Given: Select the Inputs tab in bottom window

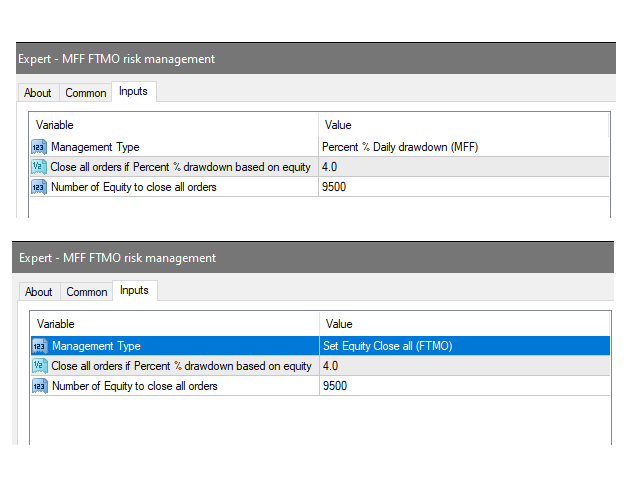Looking at the screenshot, I should (134, 291).
